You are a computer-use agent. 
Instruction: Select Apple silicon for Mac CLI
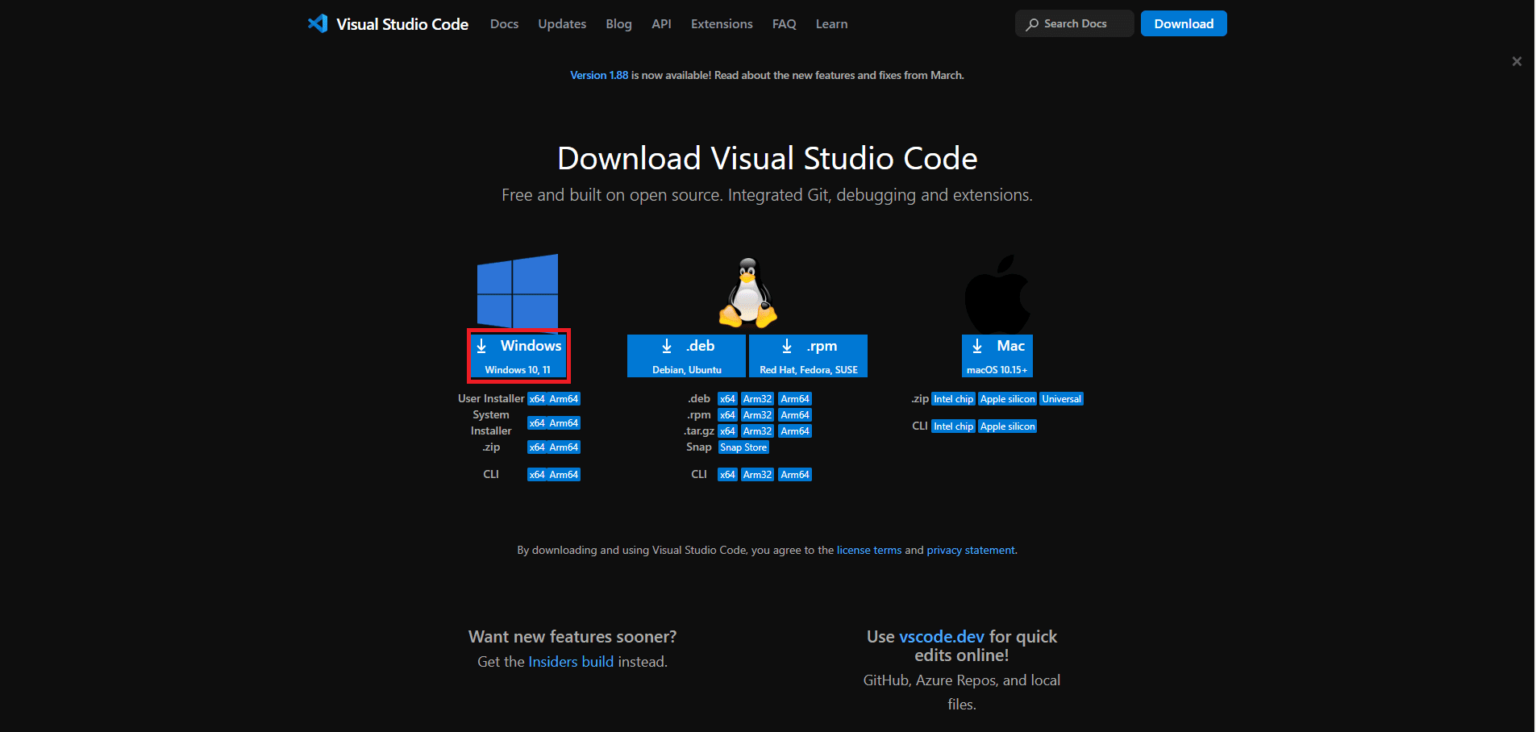pos(1007,426)
